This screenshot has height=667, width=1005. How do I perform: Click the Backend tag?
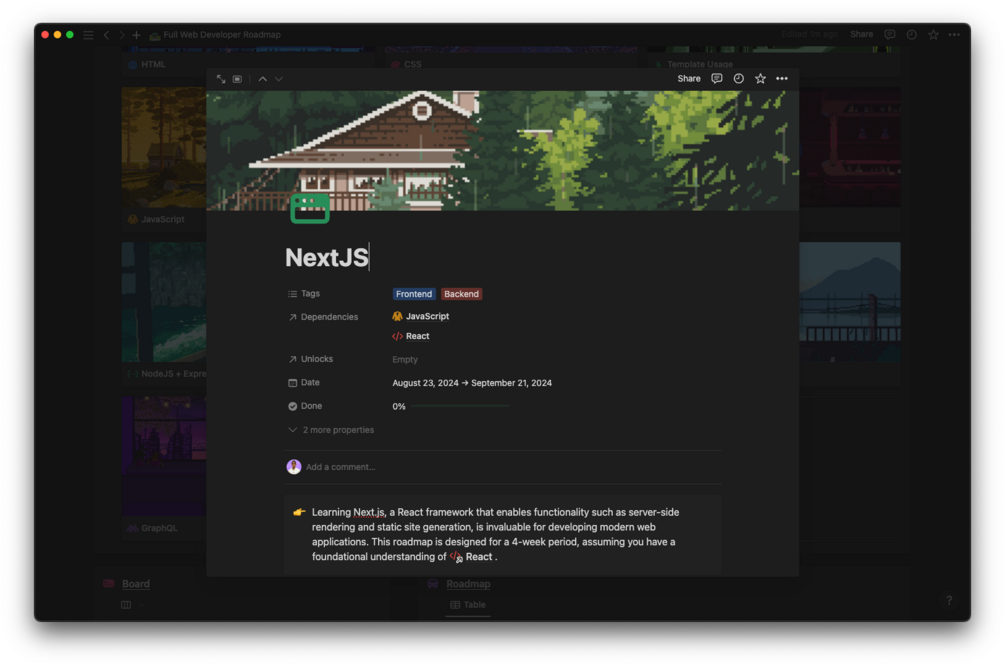[461, 294]
